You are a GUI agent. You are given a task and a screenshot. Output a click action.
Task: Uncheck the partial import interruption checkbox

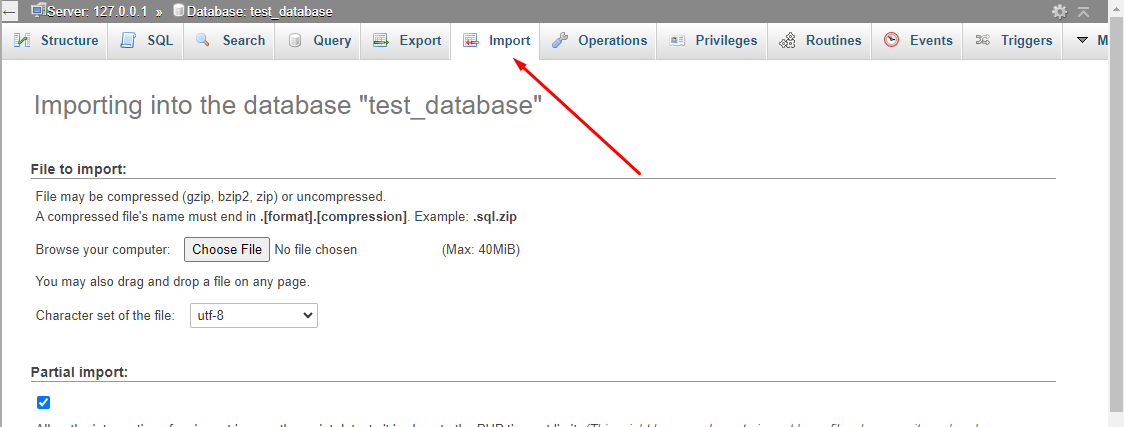point(43,402)
